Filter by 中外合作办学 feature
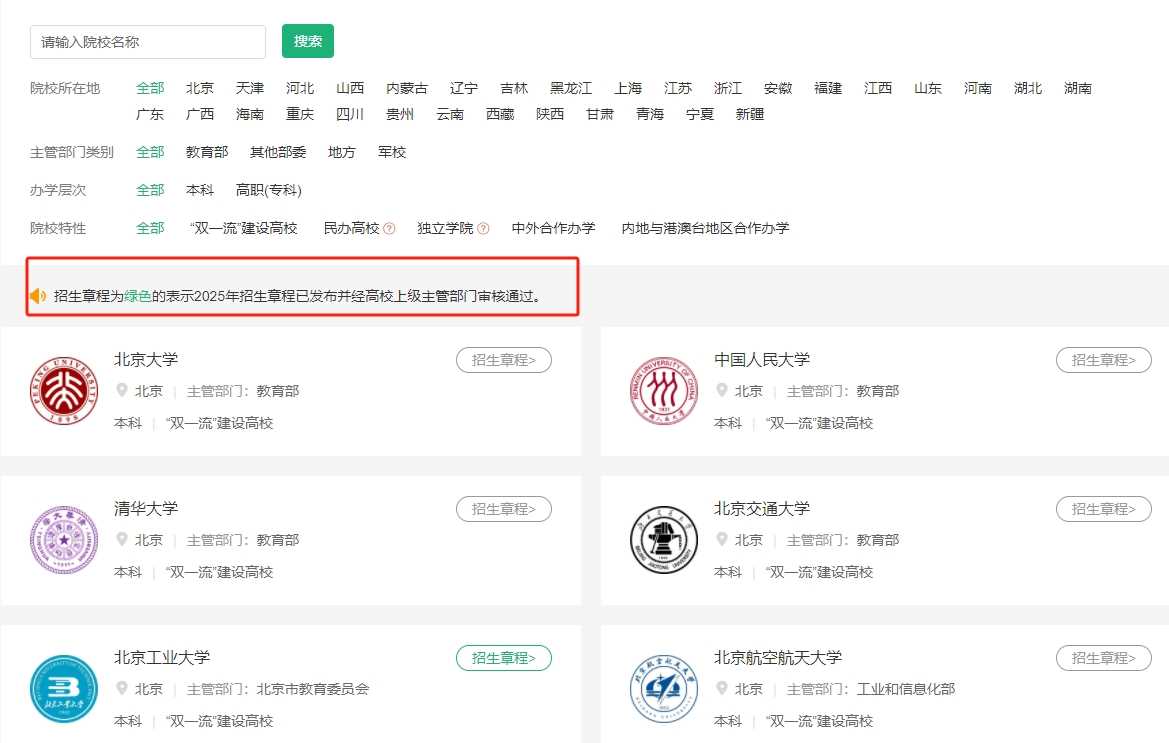 coord(553,228)
